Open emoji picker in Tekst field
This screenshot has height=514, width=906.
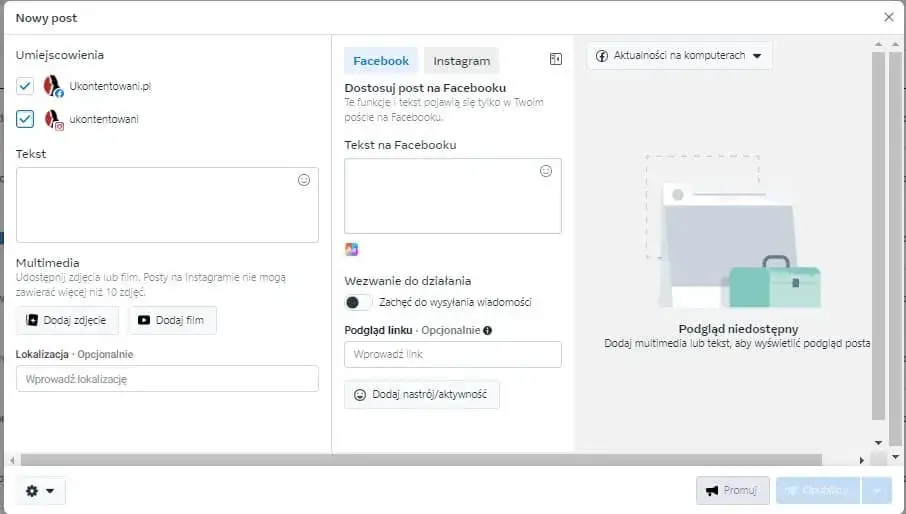tap(304, 180)
